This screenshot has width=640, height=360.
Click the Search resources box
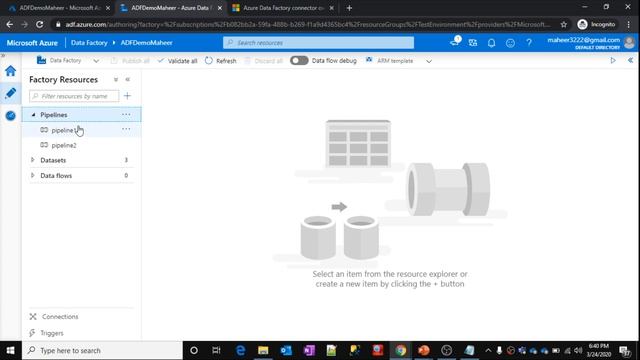318,42
